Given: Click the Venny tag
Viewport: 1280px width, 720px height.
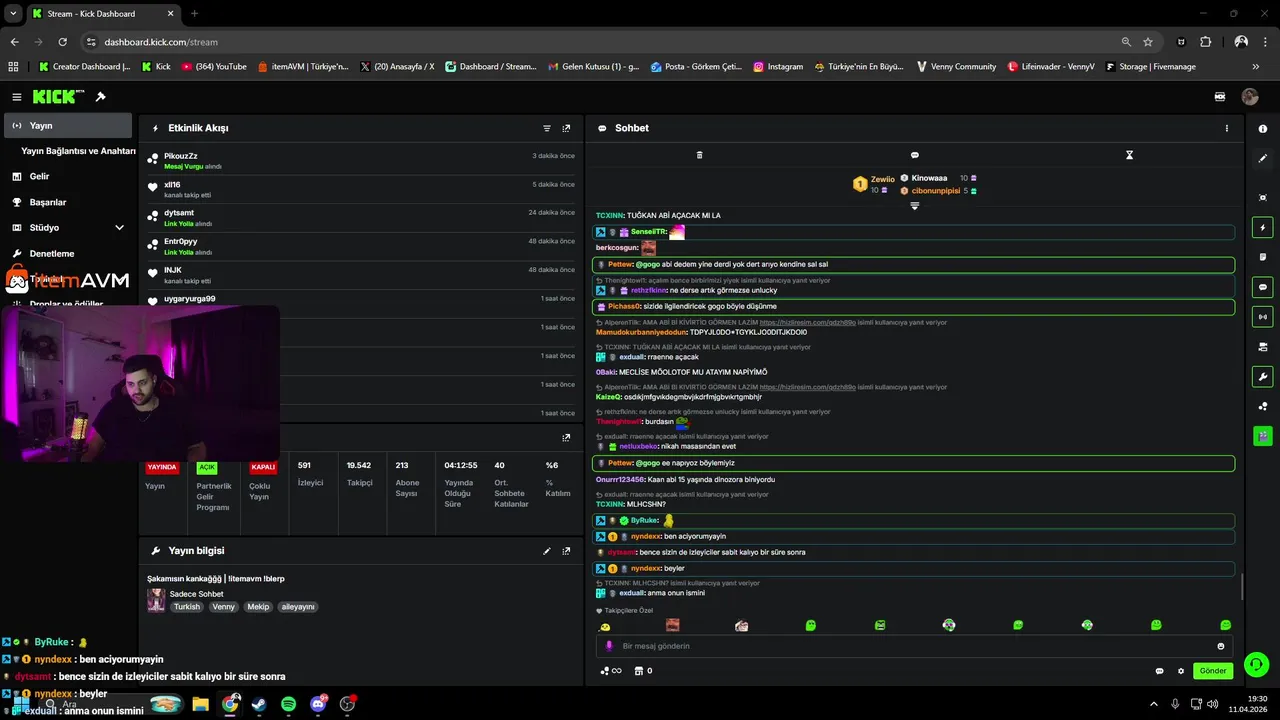Looking at the screenshot, I should click(224, 607).
